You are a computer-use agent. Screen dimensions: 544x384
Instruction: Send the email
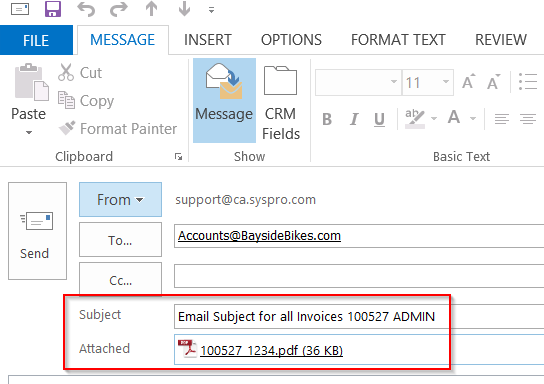point(37,231)
